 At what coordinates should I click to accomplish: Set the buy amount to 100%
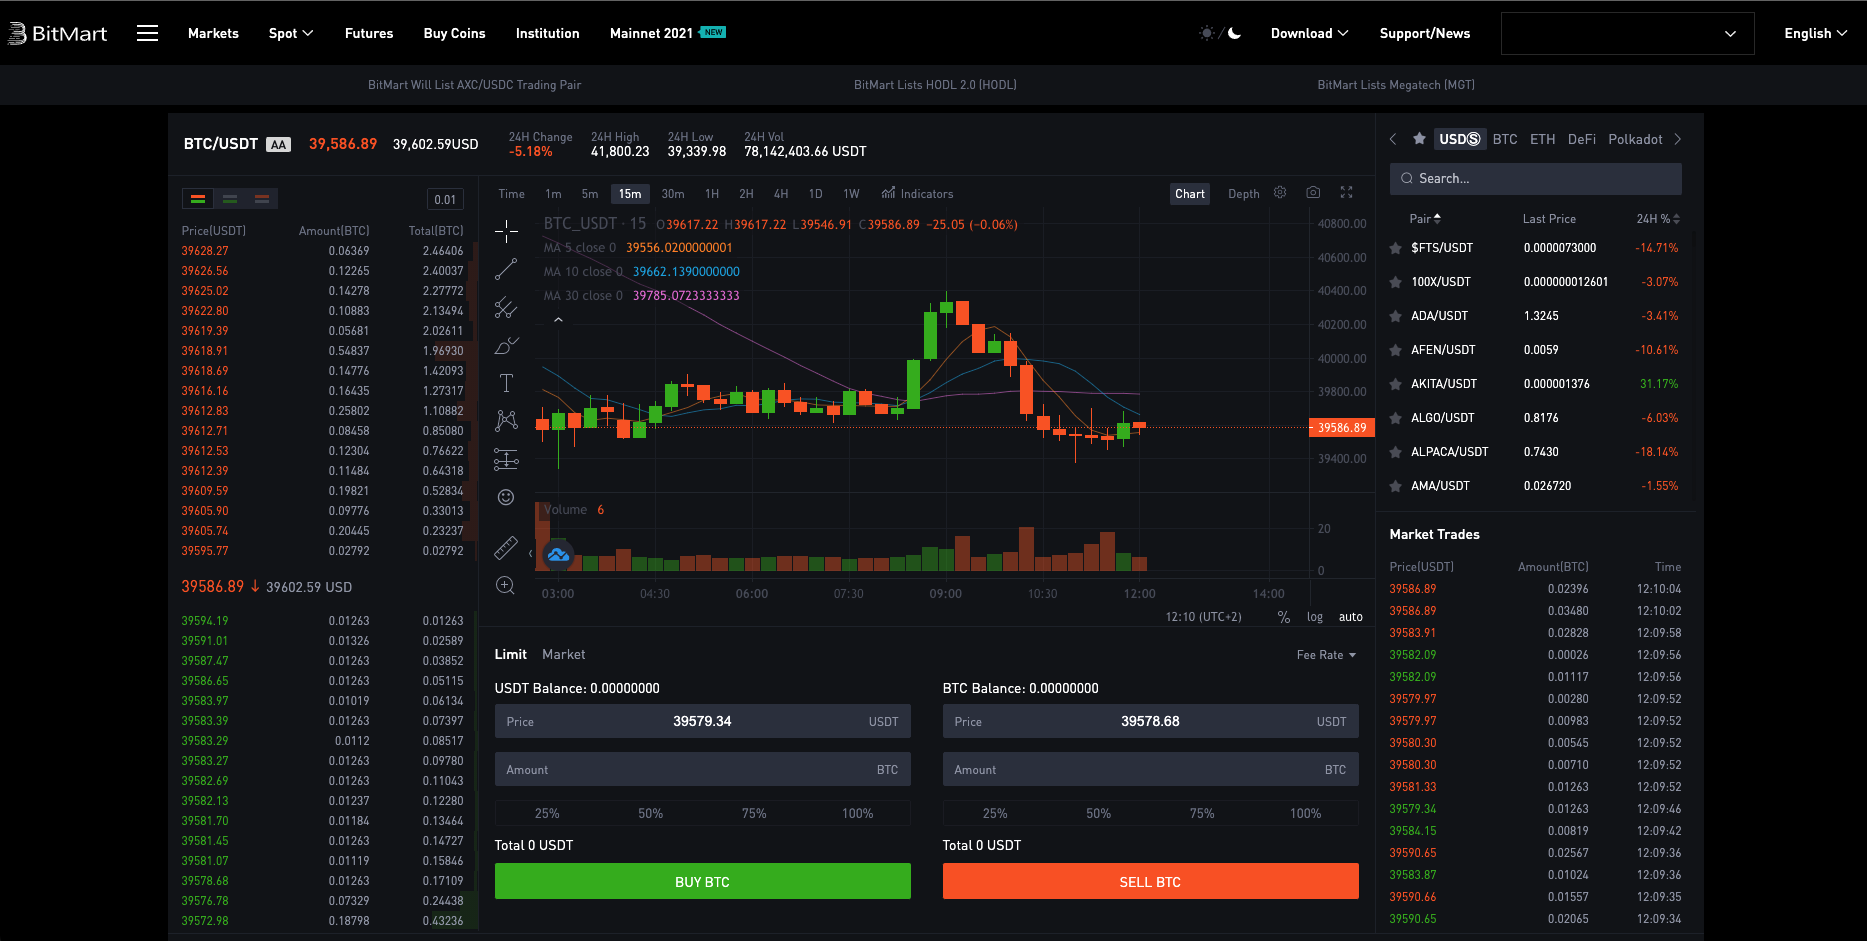[857, 813]
